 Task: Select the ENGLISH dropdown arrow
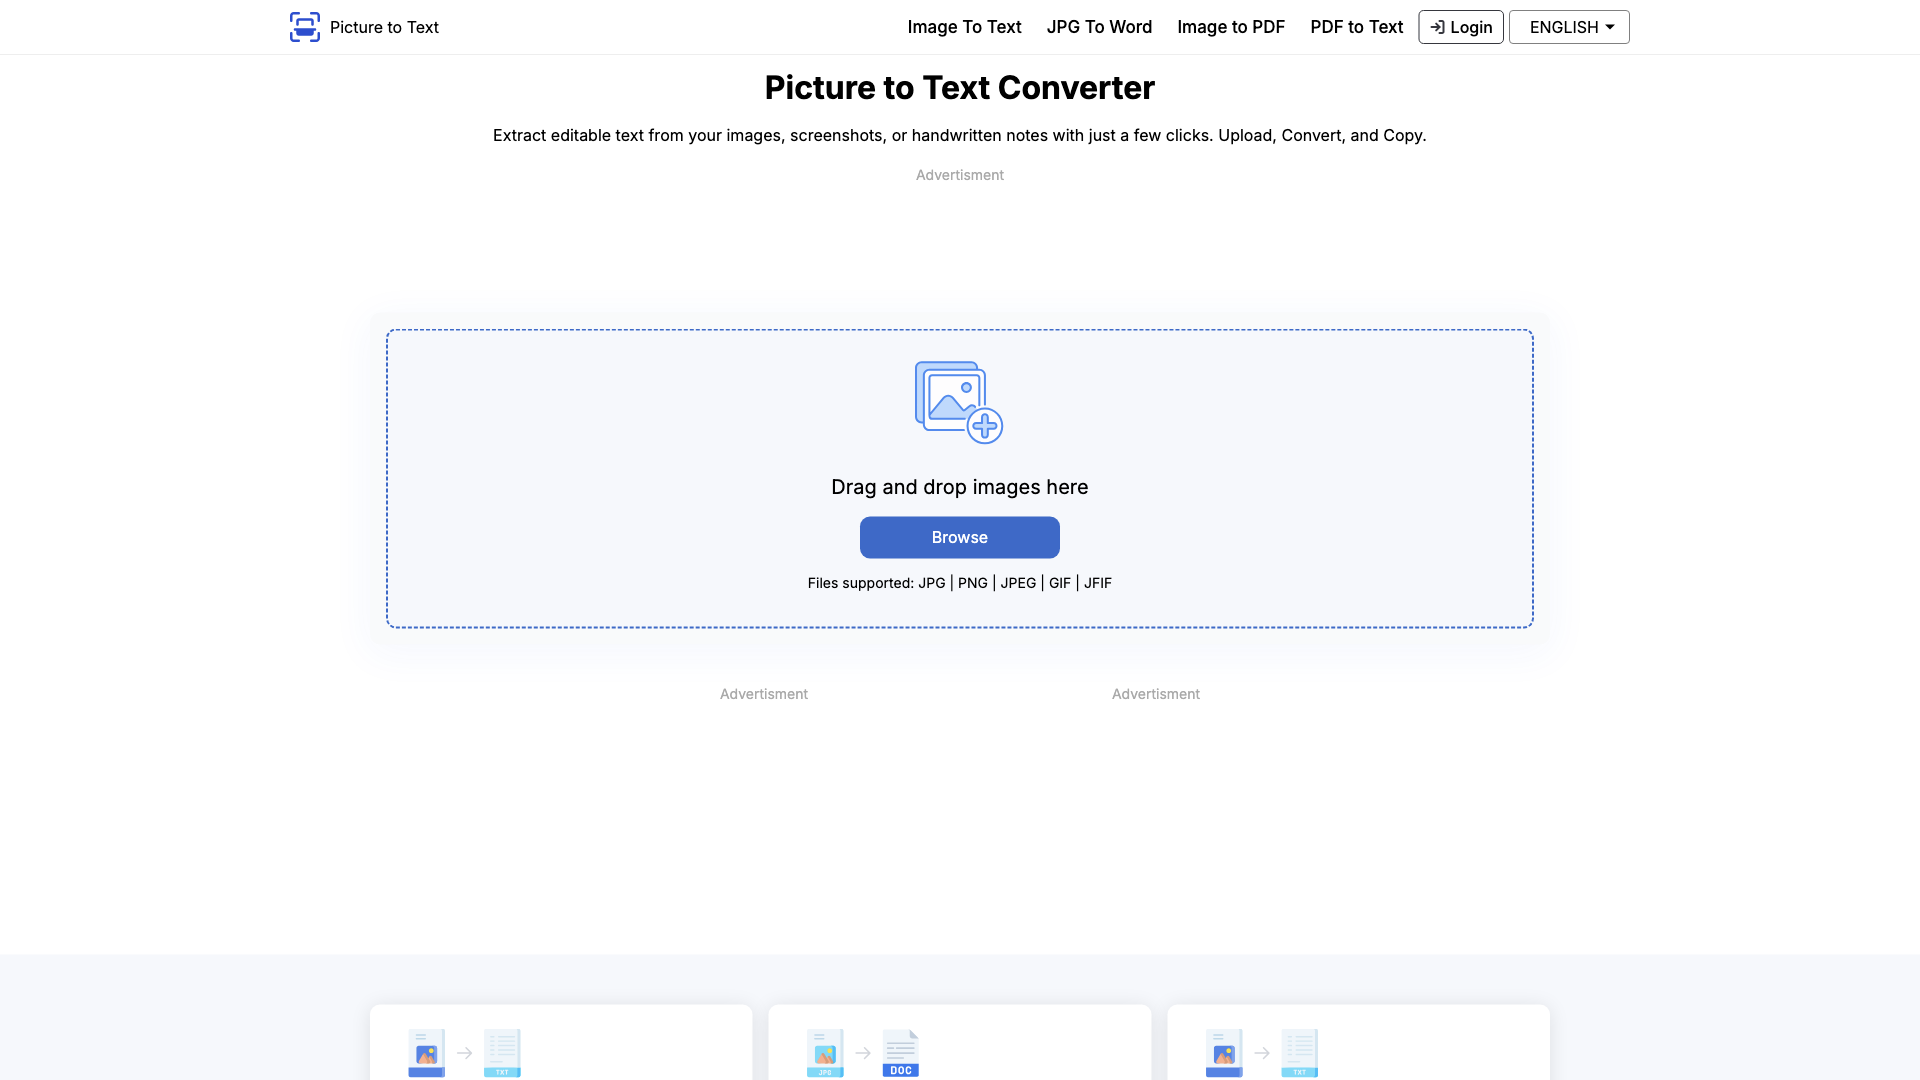pos(1611,26)
